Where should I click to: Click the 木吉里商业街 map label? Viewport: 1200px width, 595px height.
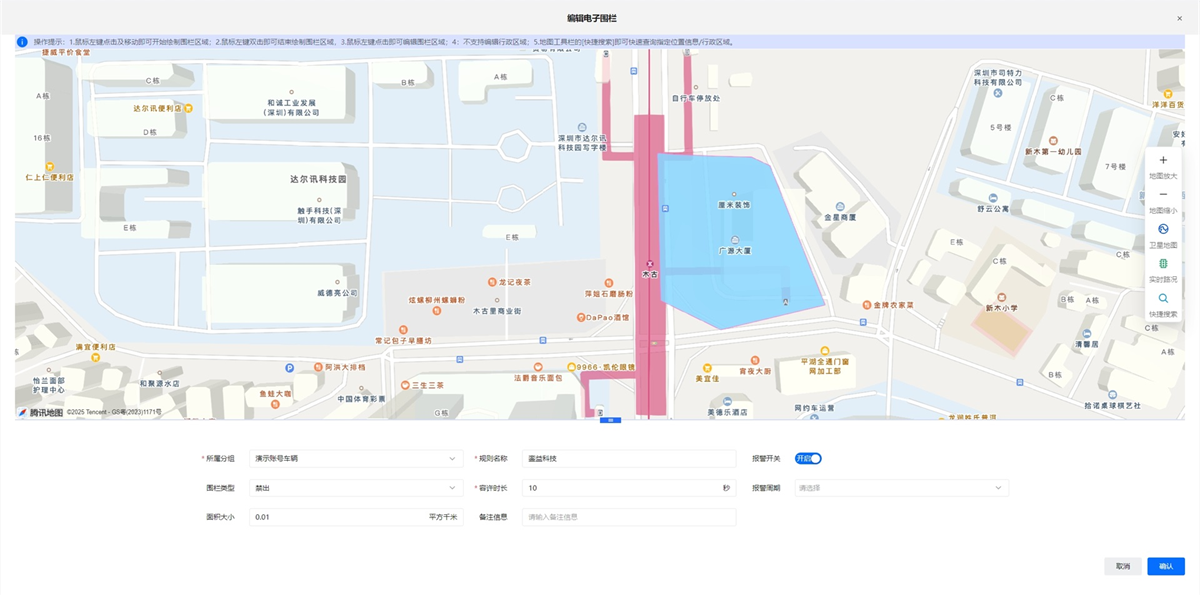click(x=497, y=311)
